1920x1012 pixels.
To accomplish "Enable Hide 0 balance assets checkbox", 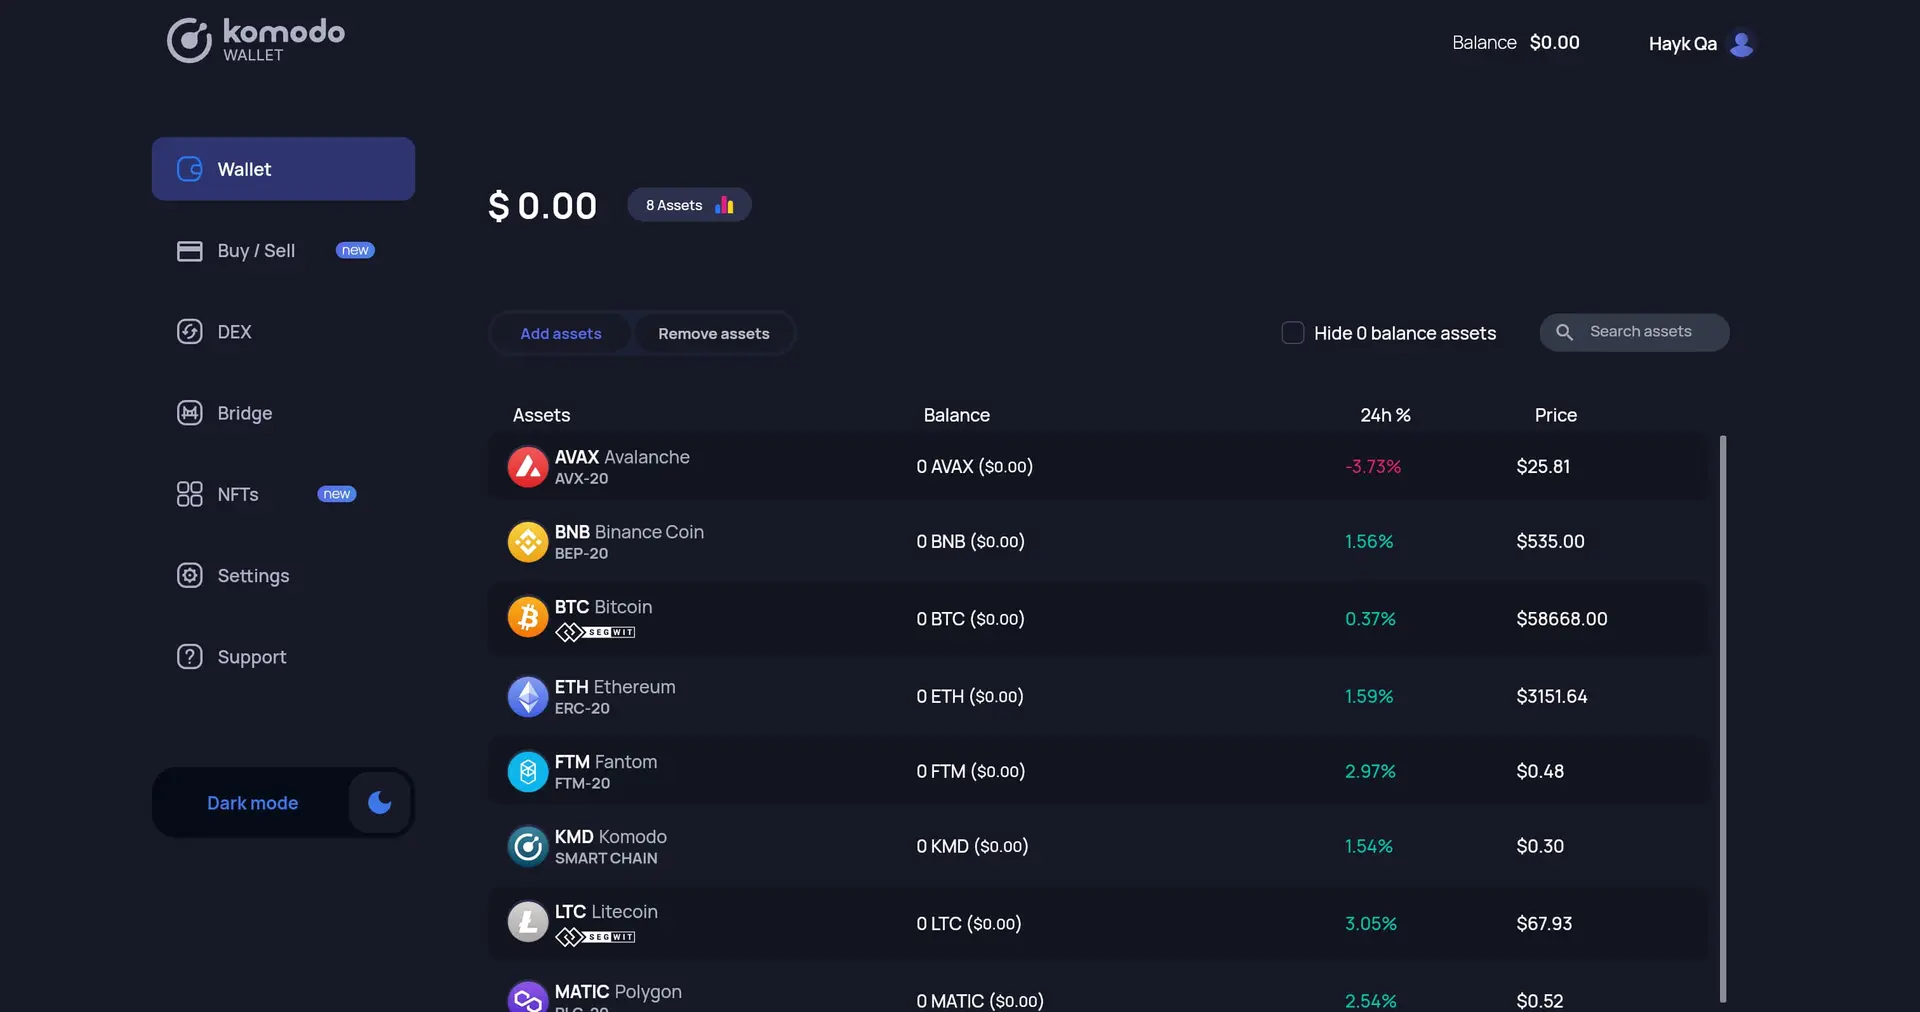I will pyautogui.click(x=1292, y=332).
